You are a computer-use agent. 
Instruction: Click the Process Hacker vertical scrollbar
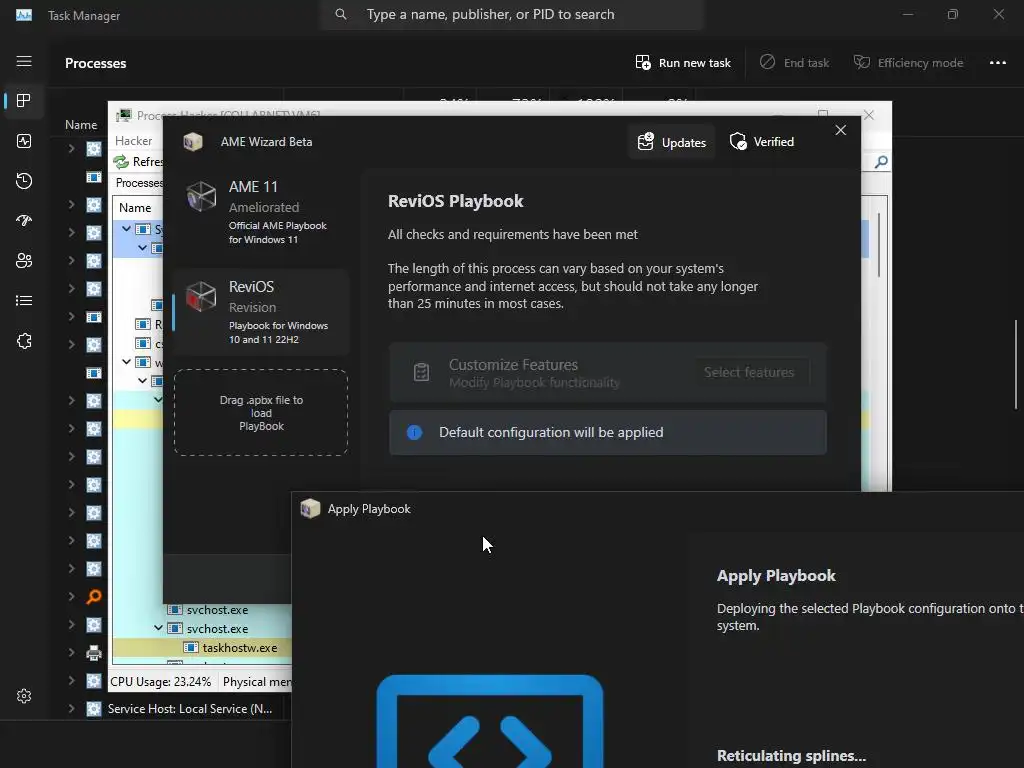(879, 245)
